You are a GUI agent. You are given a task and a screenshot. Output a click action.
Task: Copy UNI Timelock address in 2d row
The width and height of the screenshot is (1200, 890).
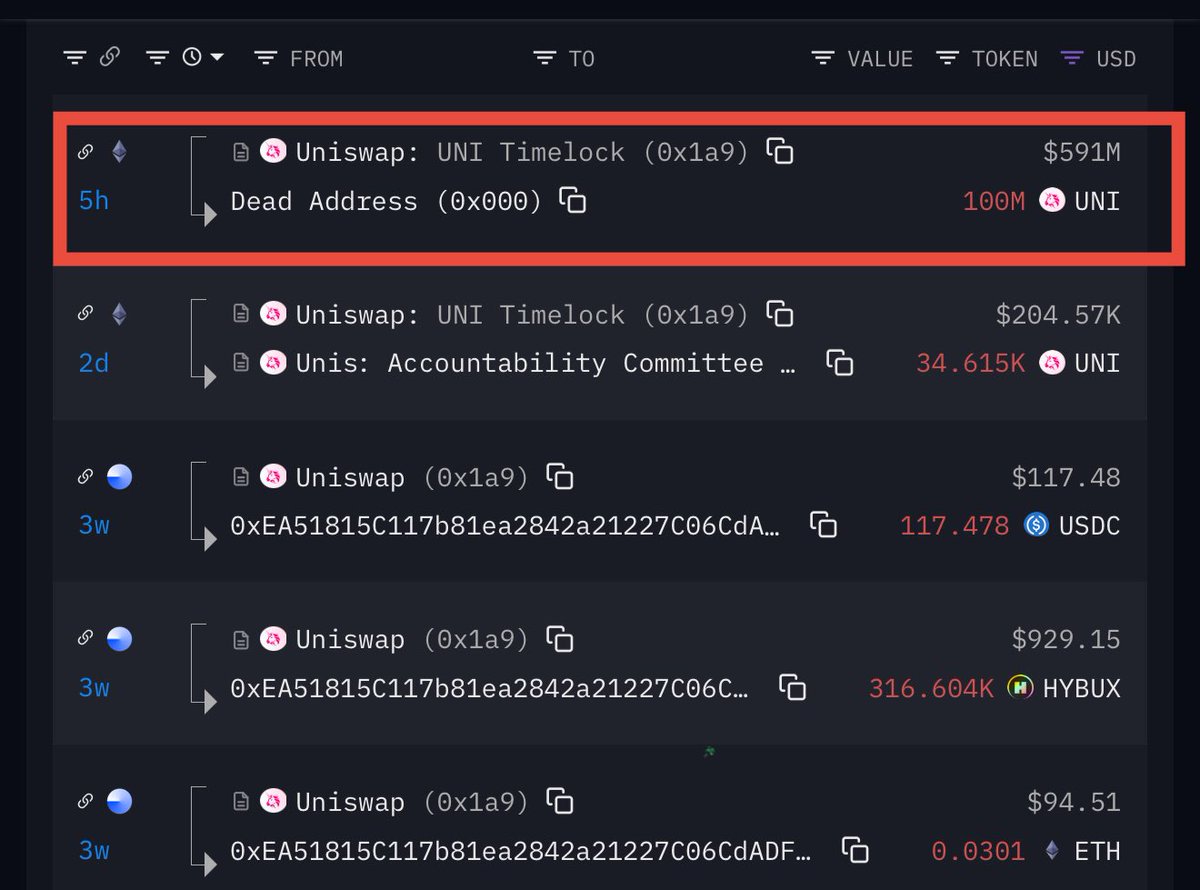tap(780, 314)
